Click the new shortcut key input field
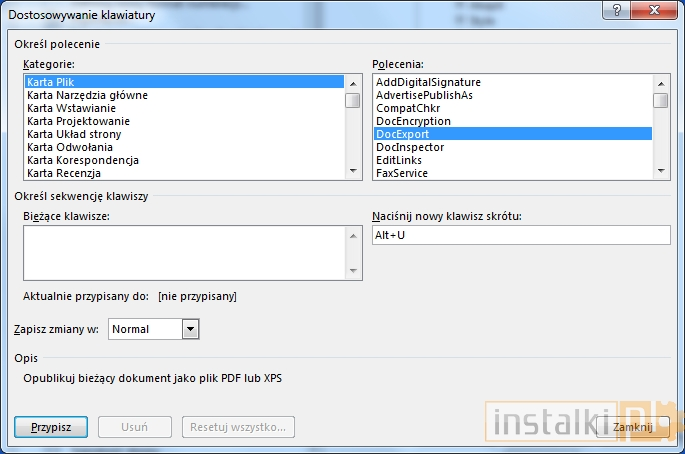 (520, 235)
